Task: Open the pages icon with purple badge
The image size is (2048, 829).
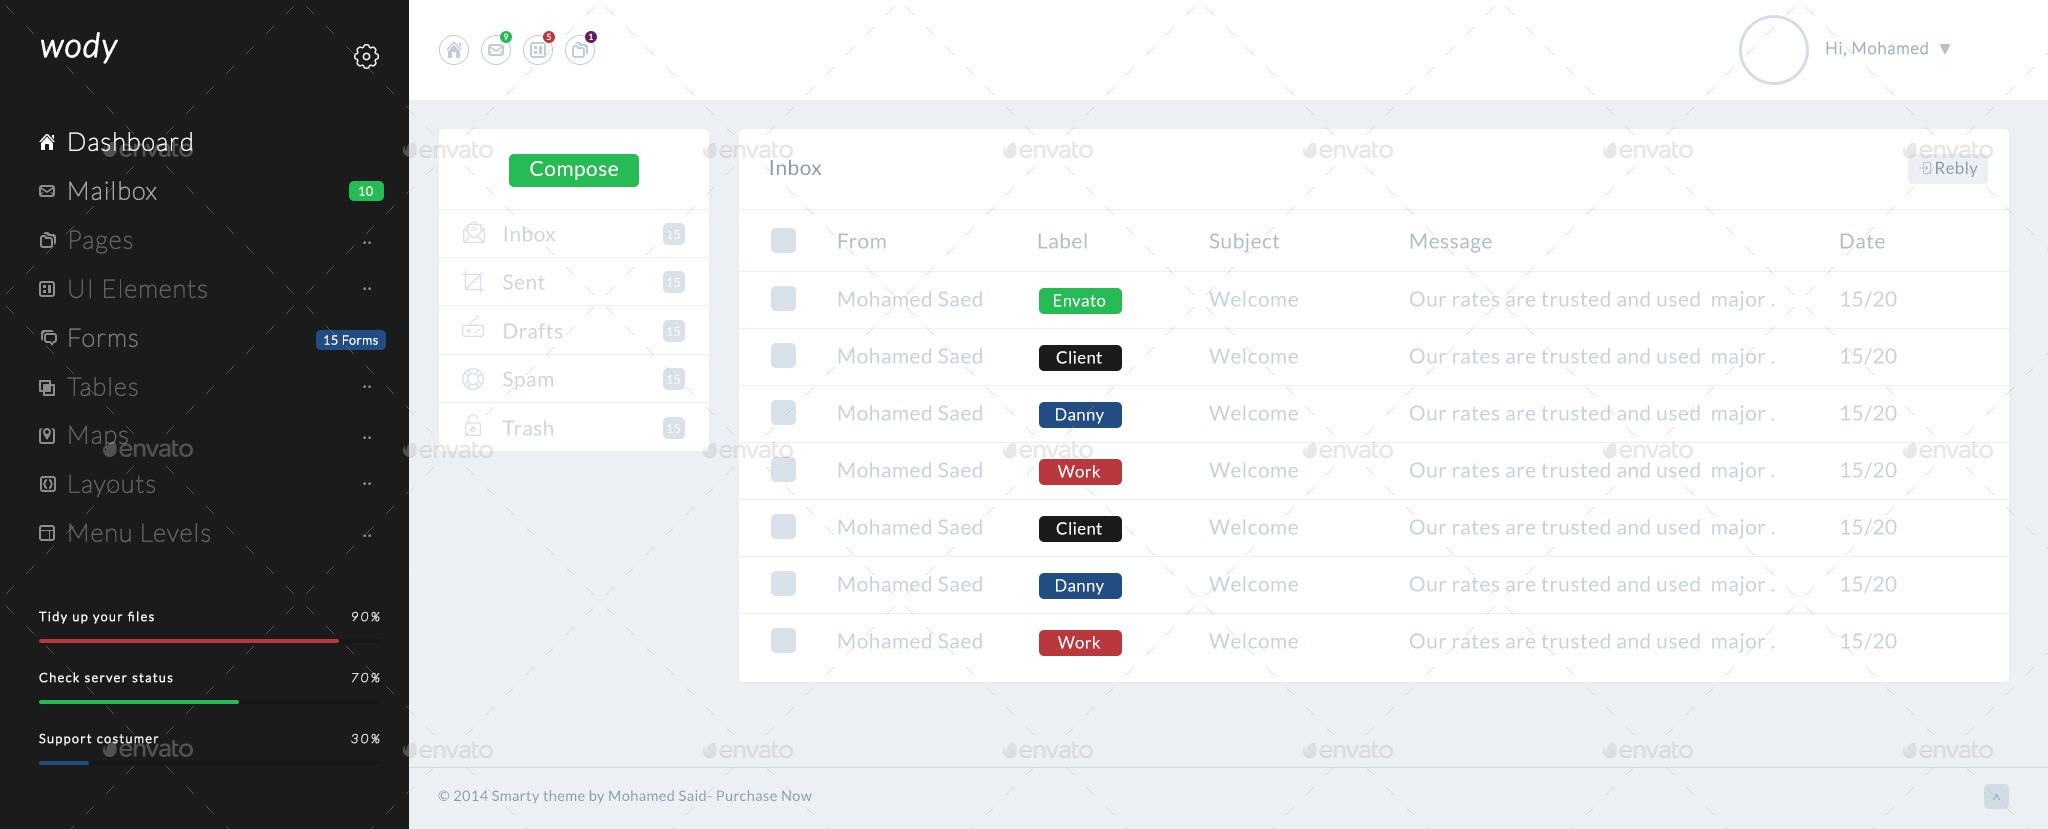Action: (x=580, y=50)
